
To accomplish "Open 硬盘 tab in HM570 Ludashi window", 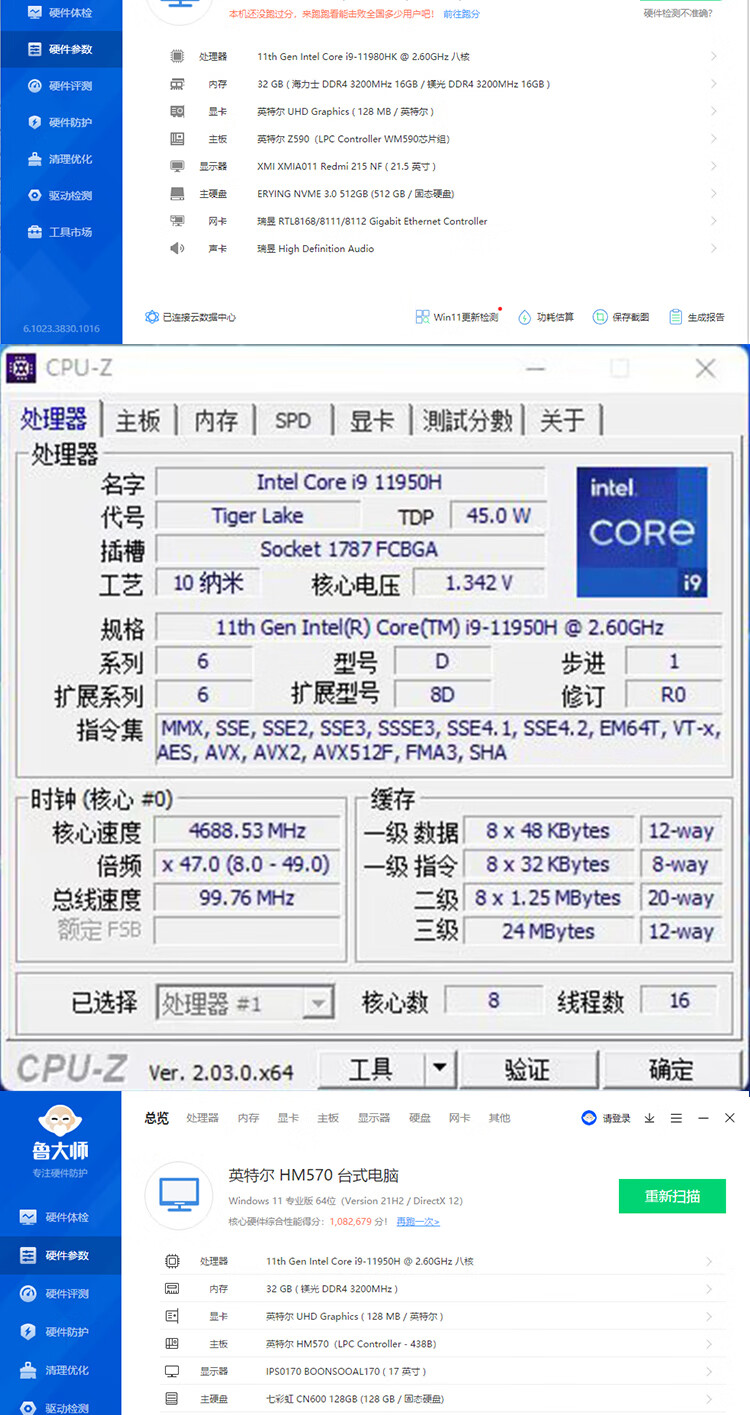I will point(420,1118).
